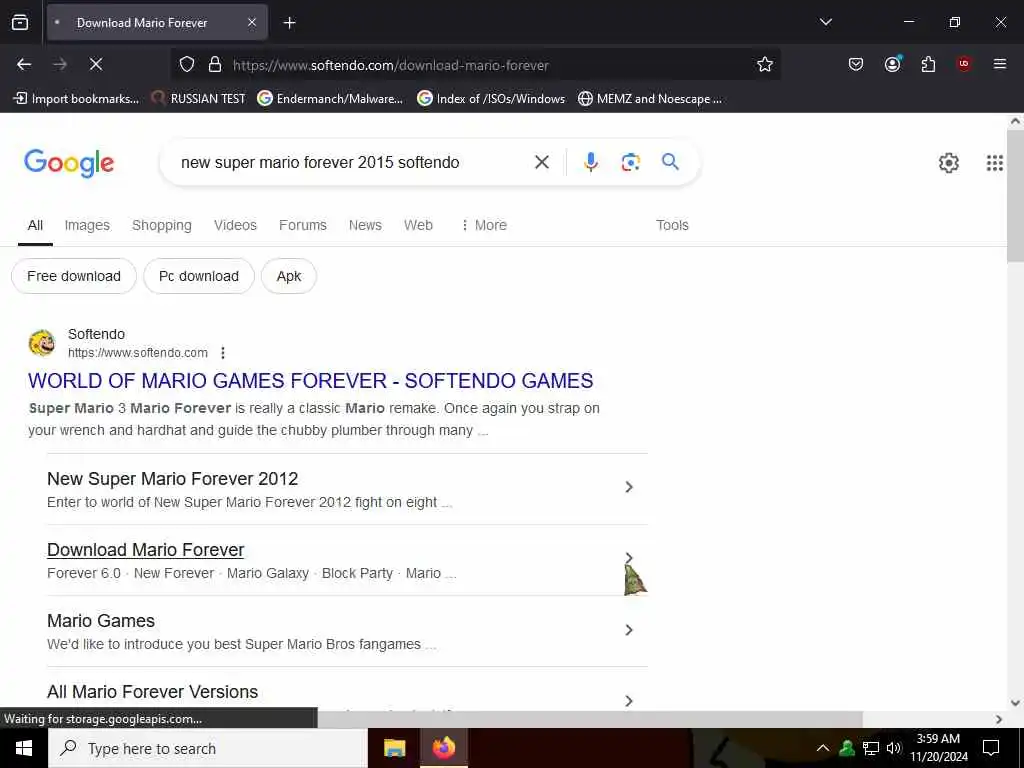
Task: Click the horizontal page scrollbar thumb
Action: coord(590,719)
